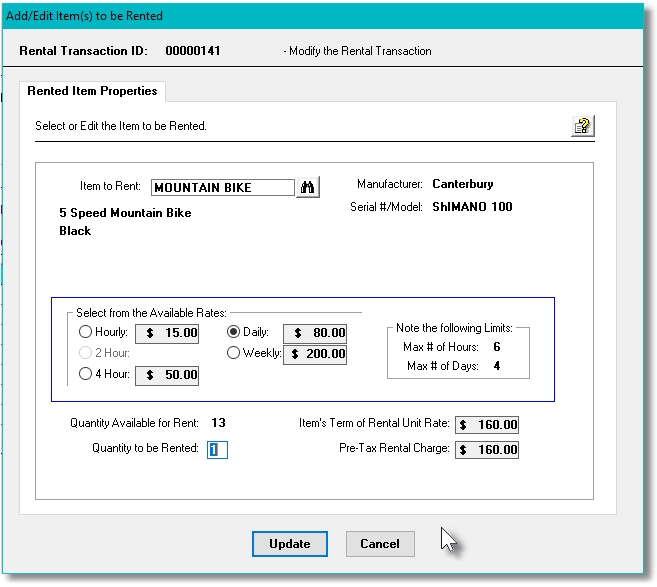Screen dimensions: 657x587
Task: Click the color text Black
Action: [75, 231]
